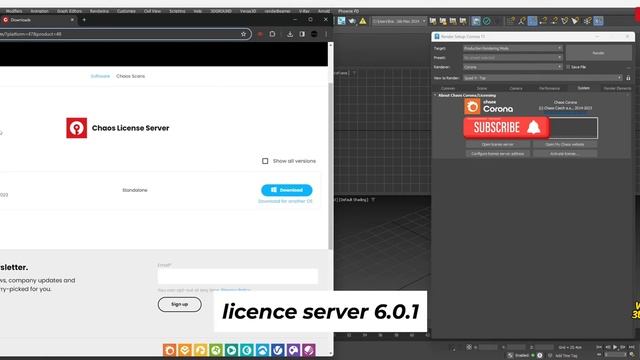Screen dimensions: 640x360
Task: Click the teal circular checkmark toolbar icon
Action: coord(487,21)
